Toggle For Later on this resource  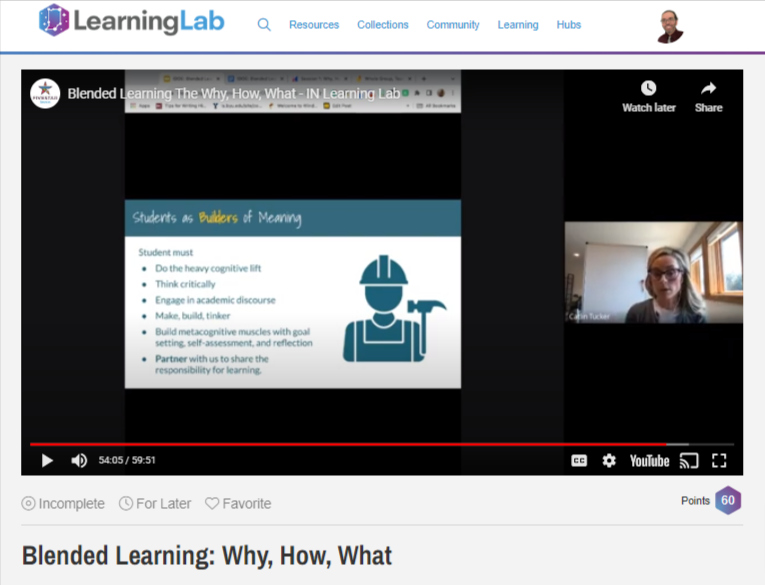(x=155, y=503)
